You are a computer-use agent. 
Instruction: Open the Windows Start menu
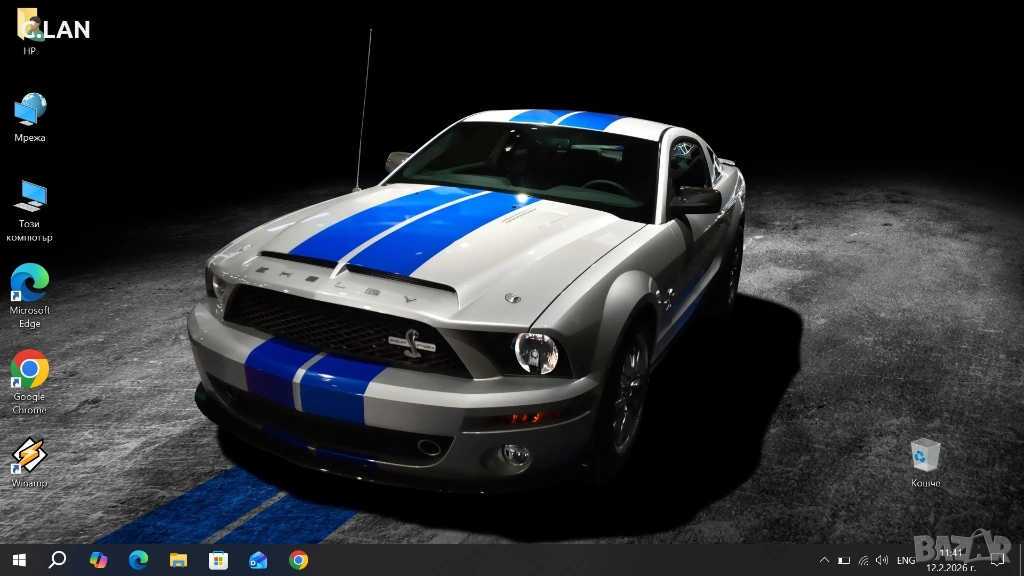pos(19,560)
